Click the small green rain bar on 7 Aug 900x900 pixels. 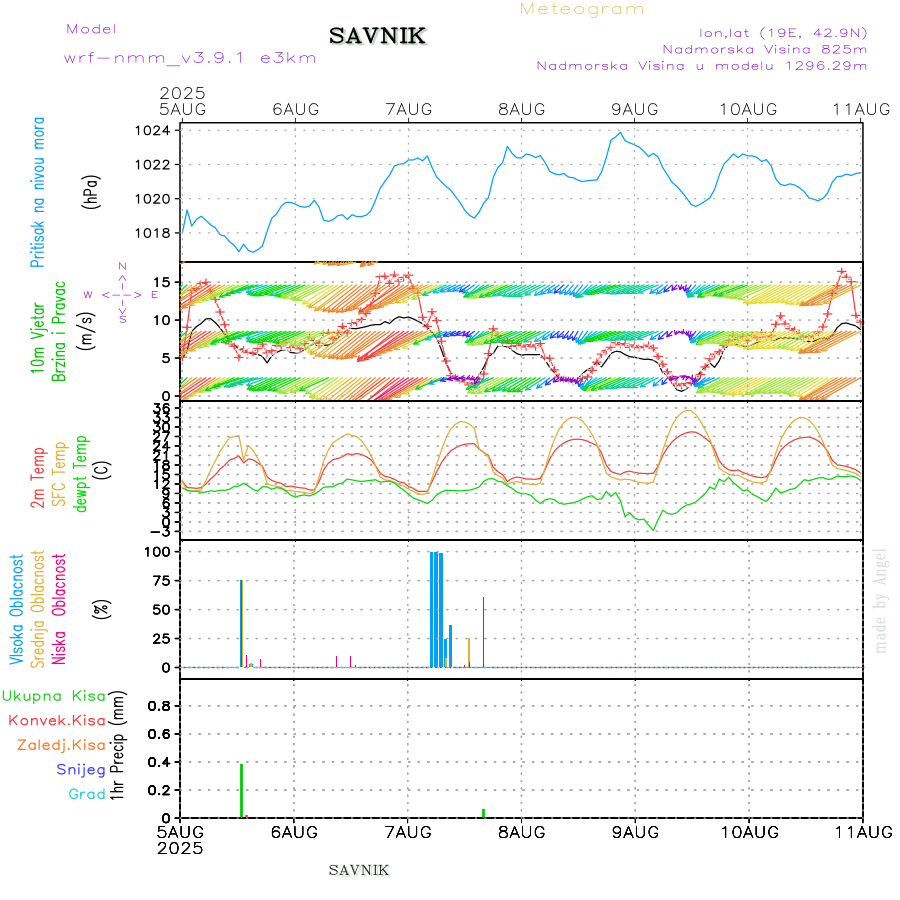tap(483, 812)
